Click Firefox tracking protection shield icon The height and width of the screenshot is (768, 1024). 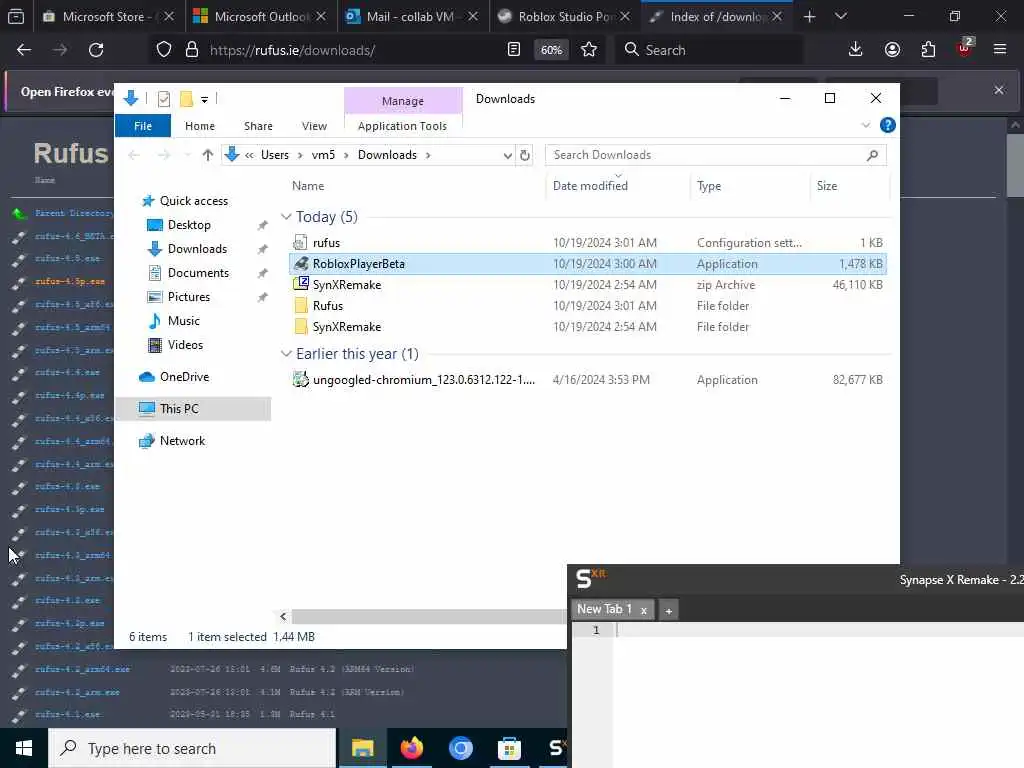click(164, 50)
